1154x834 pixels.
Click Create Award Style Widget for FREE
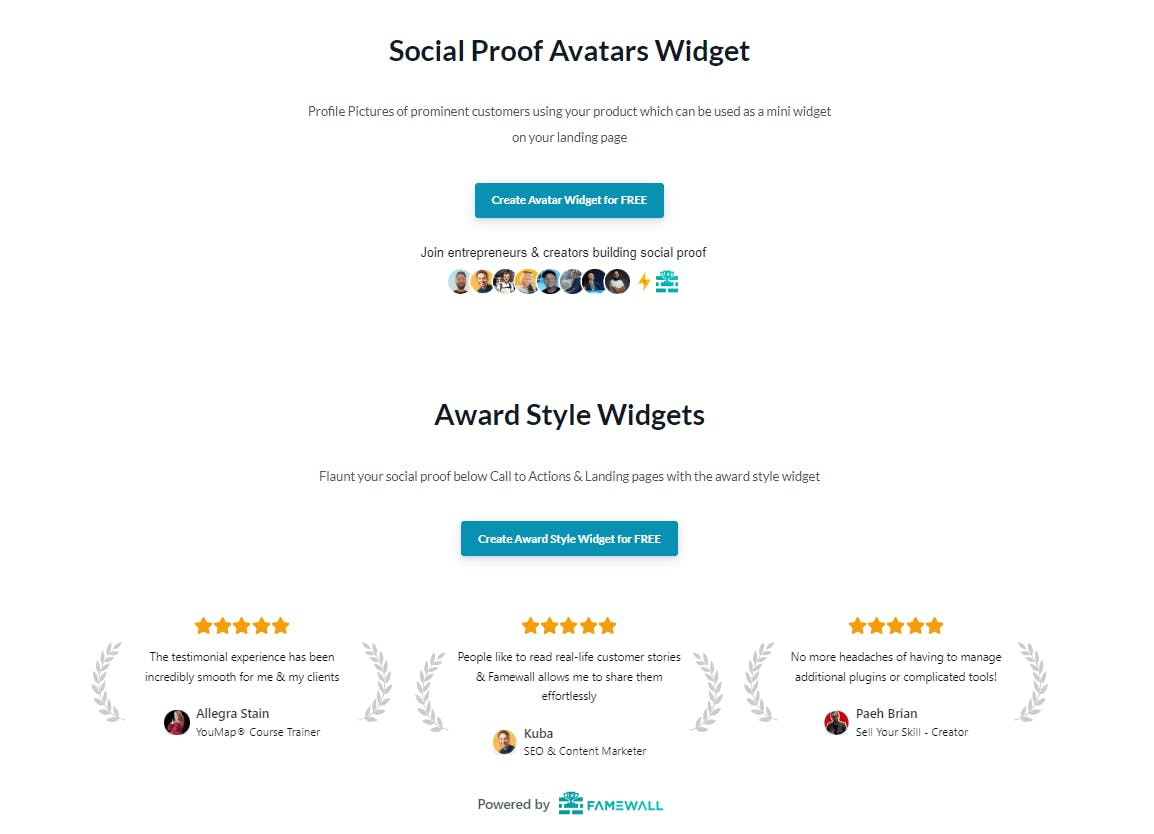click(569, 539)
